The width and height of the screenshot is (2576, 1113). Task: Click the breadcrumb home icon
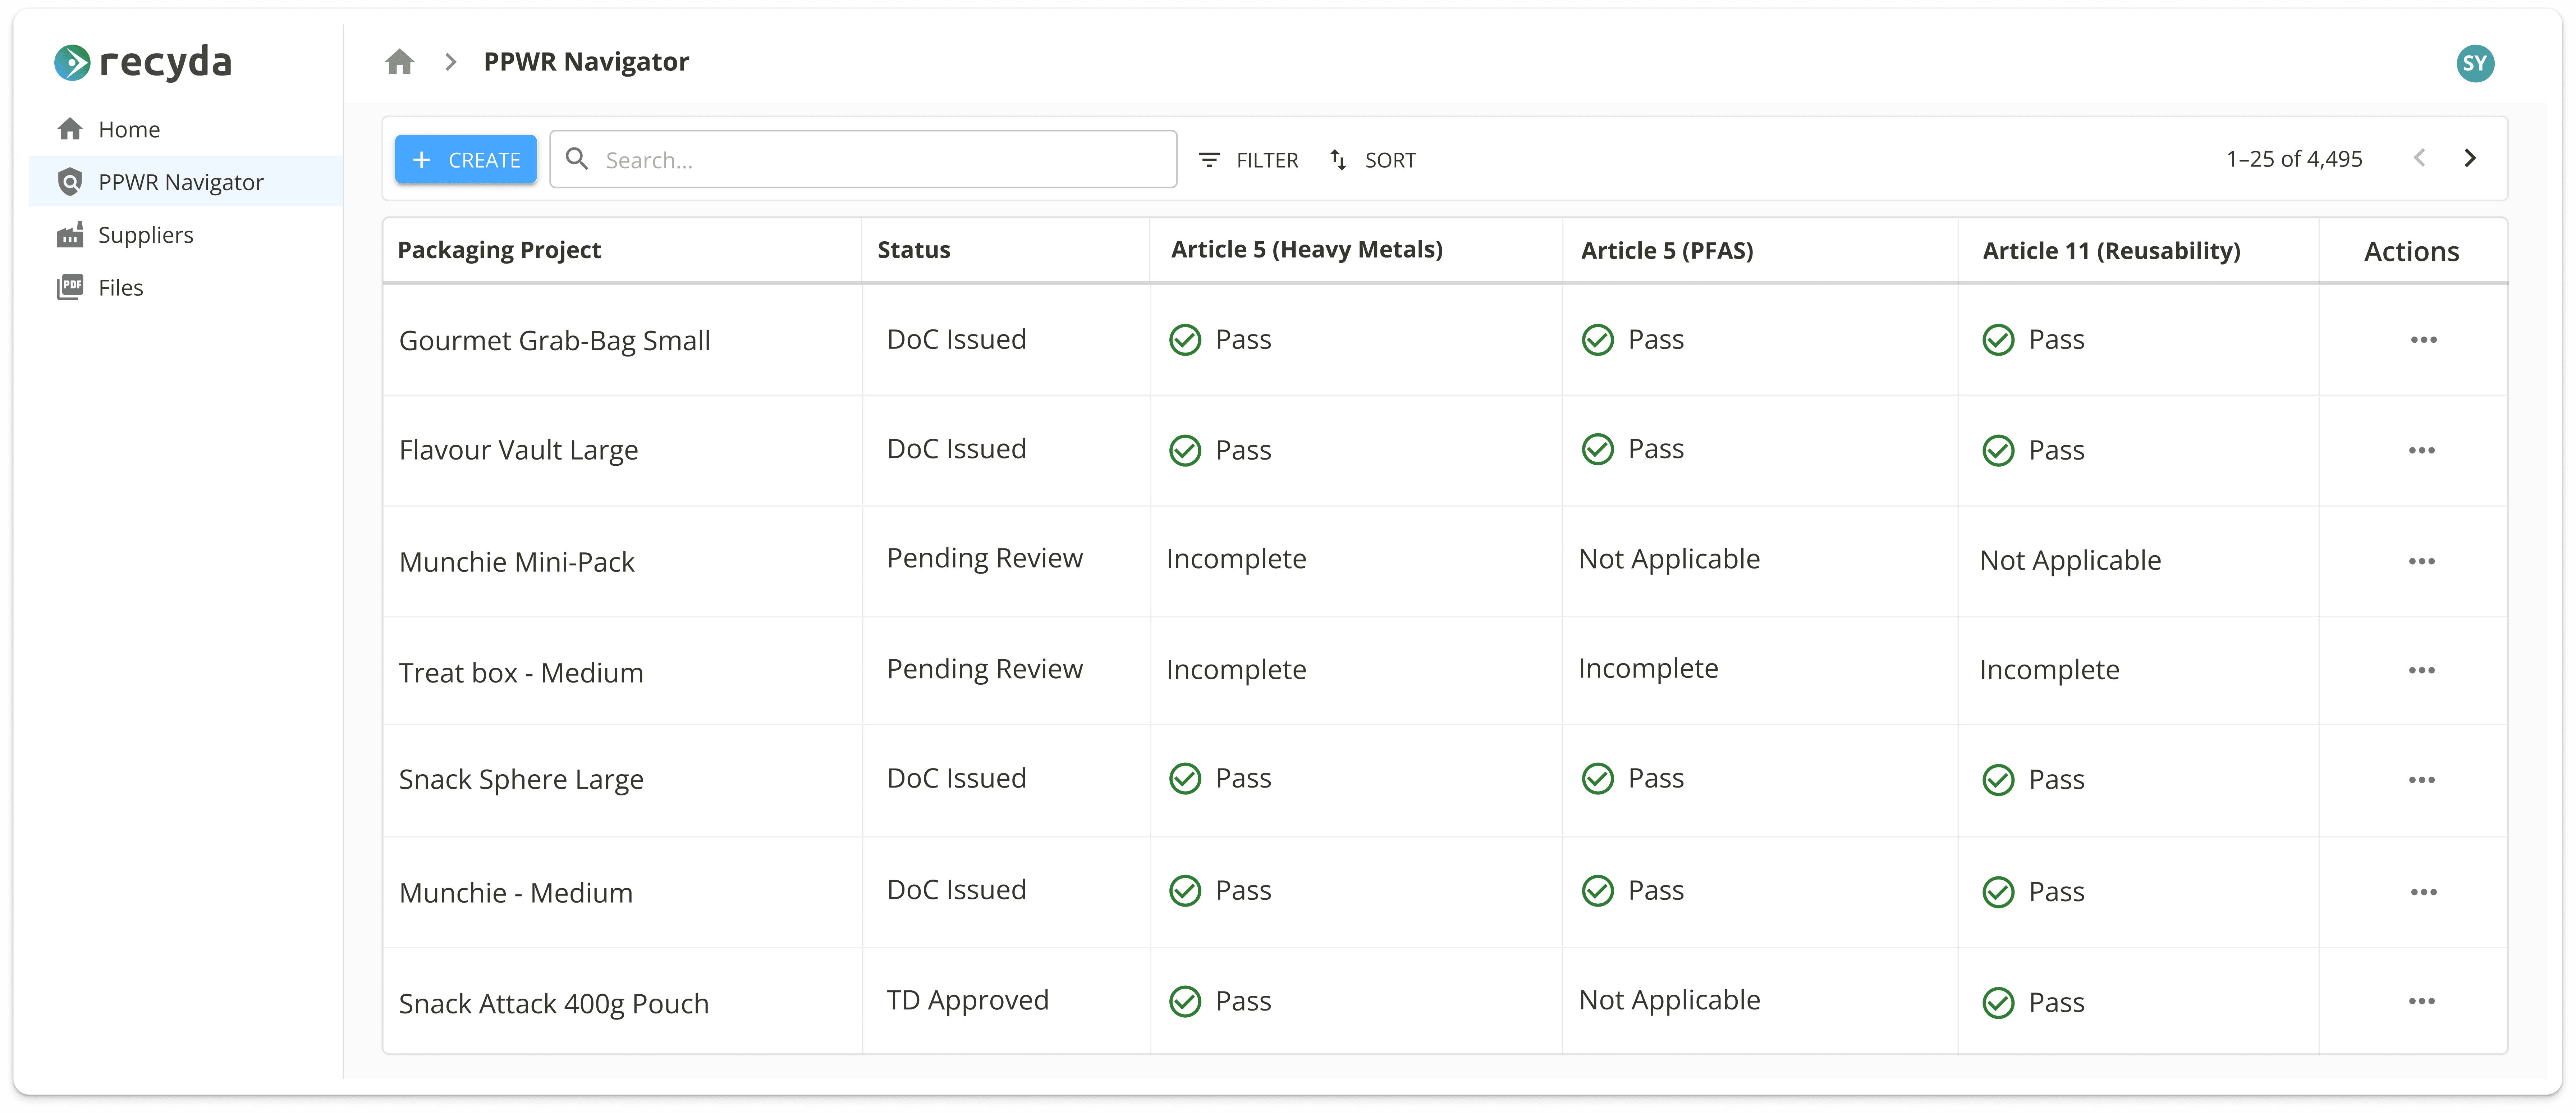point(400,62)
